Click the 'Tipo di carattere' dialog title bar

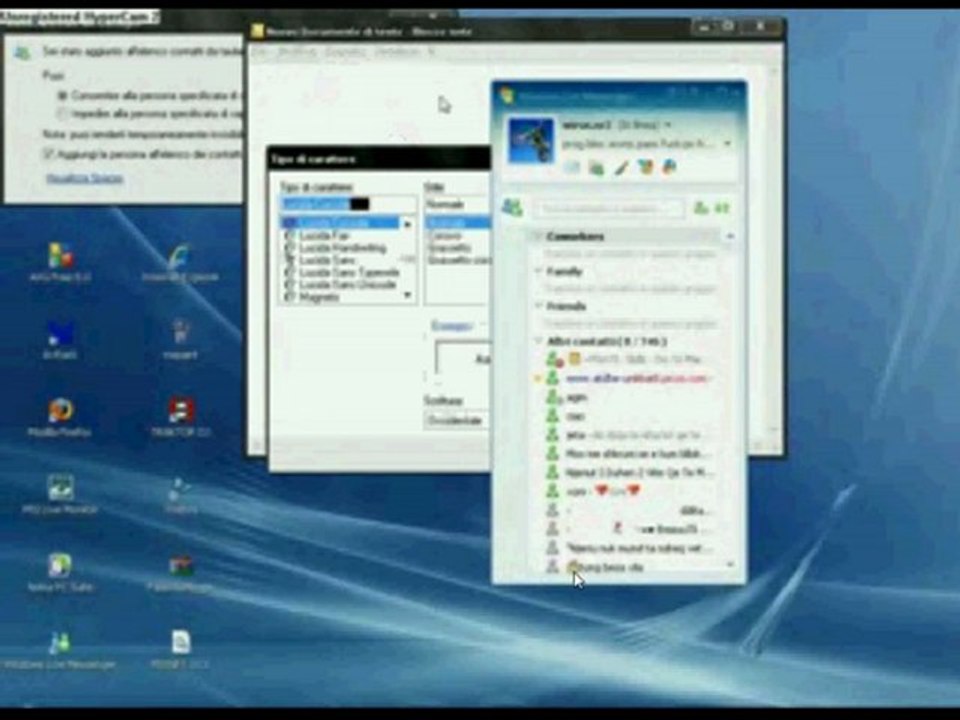coord(380,159)
